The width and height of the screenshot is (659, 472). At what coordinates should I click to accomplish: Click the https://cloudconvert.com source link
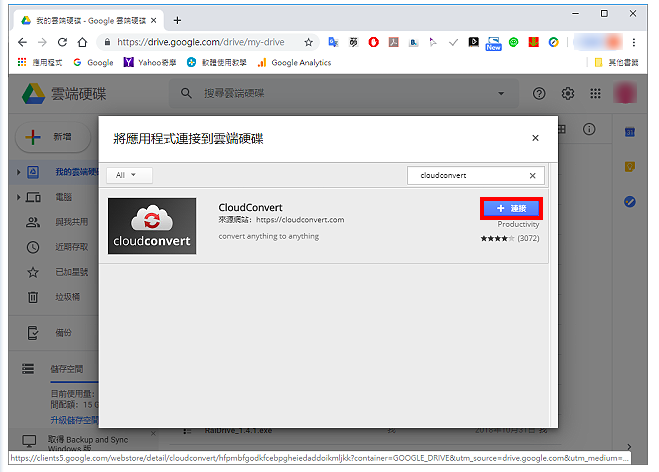(300, 219)
